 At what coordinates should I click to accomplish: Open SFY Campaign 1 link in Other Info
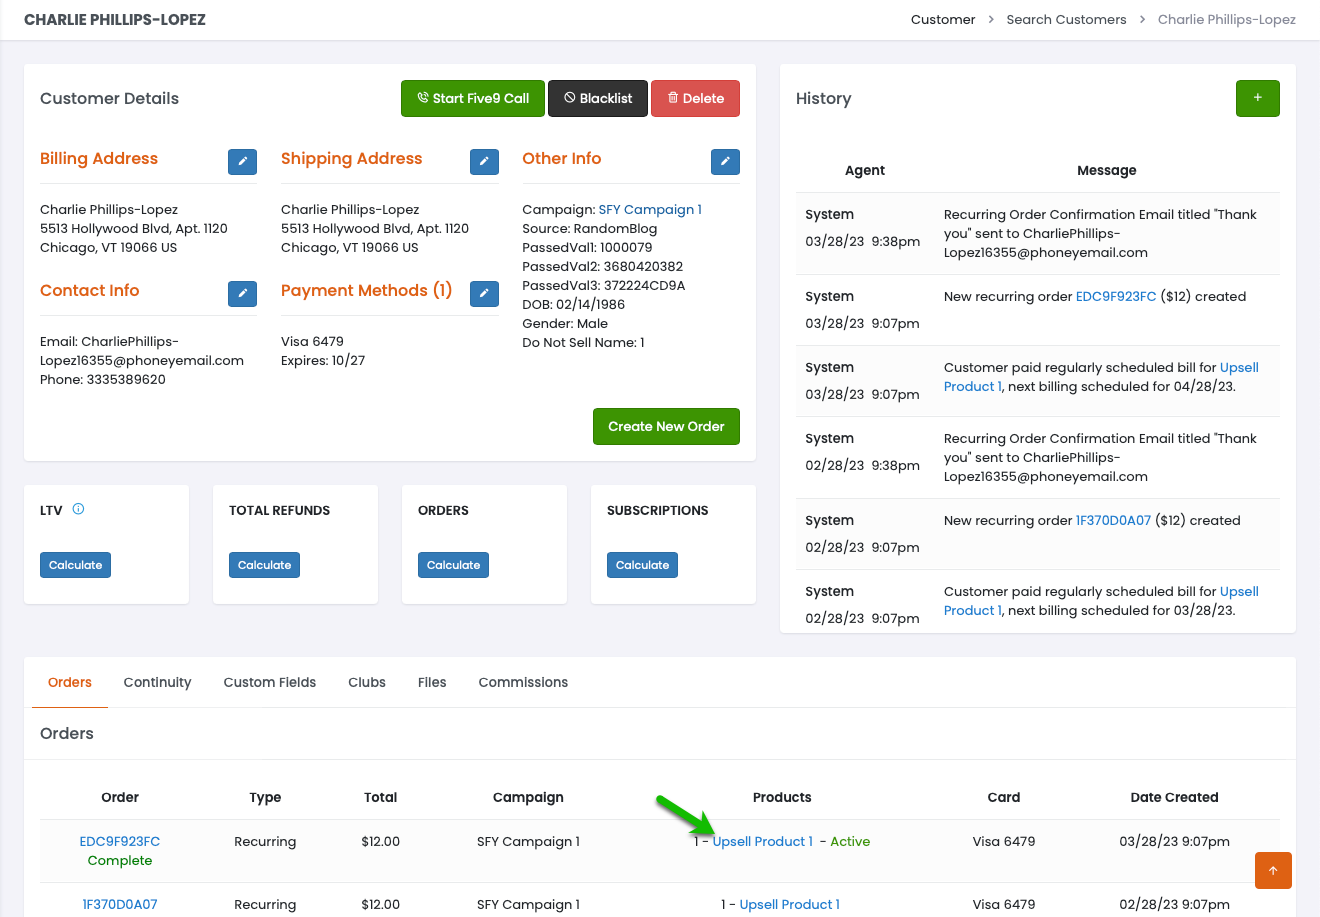tap(650, 209)
